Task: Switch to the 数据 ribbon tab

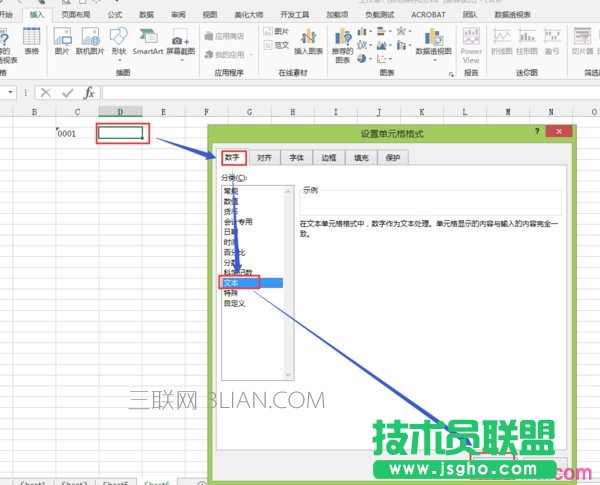Action: tap(146, 15)
